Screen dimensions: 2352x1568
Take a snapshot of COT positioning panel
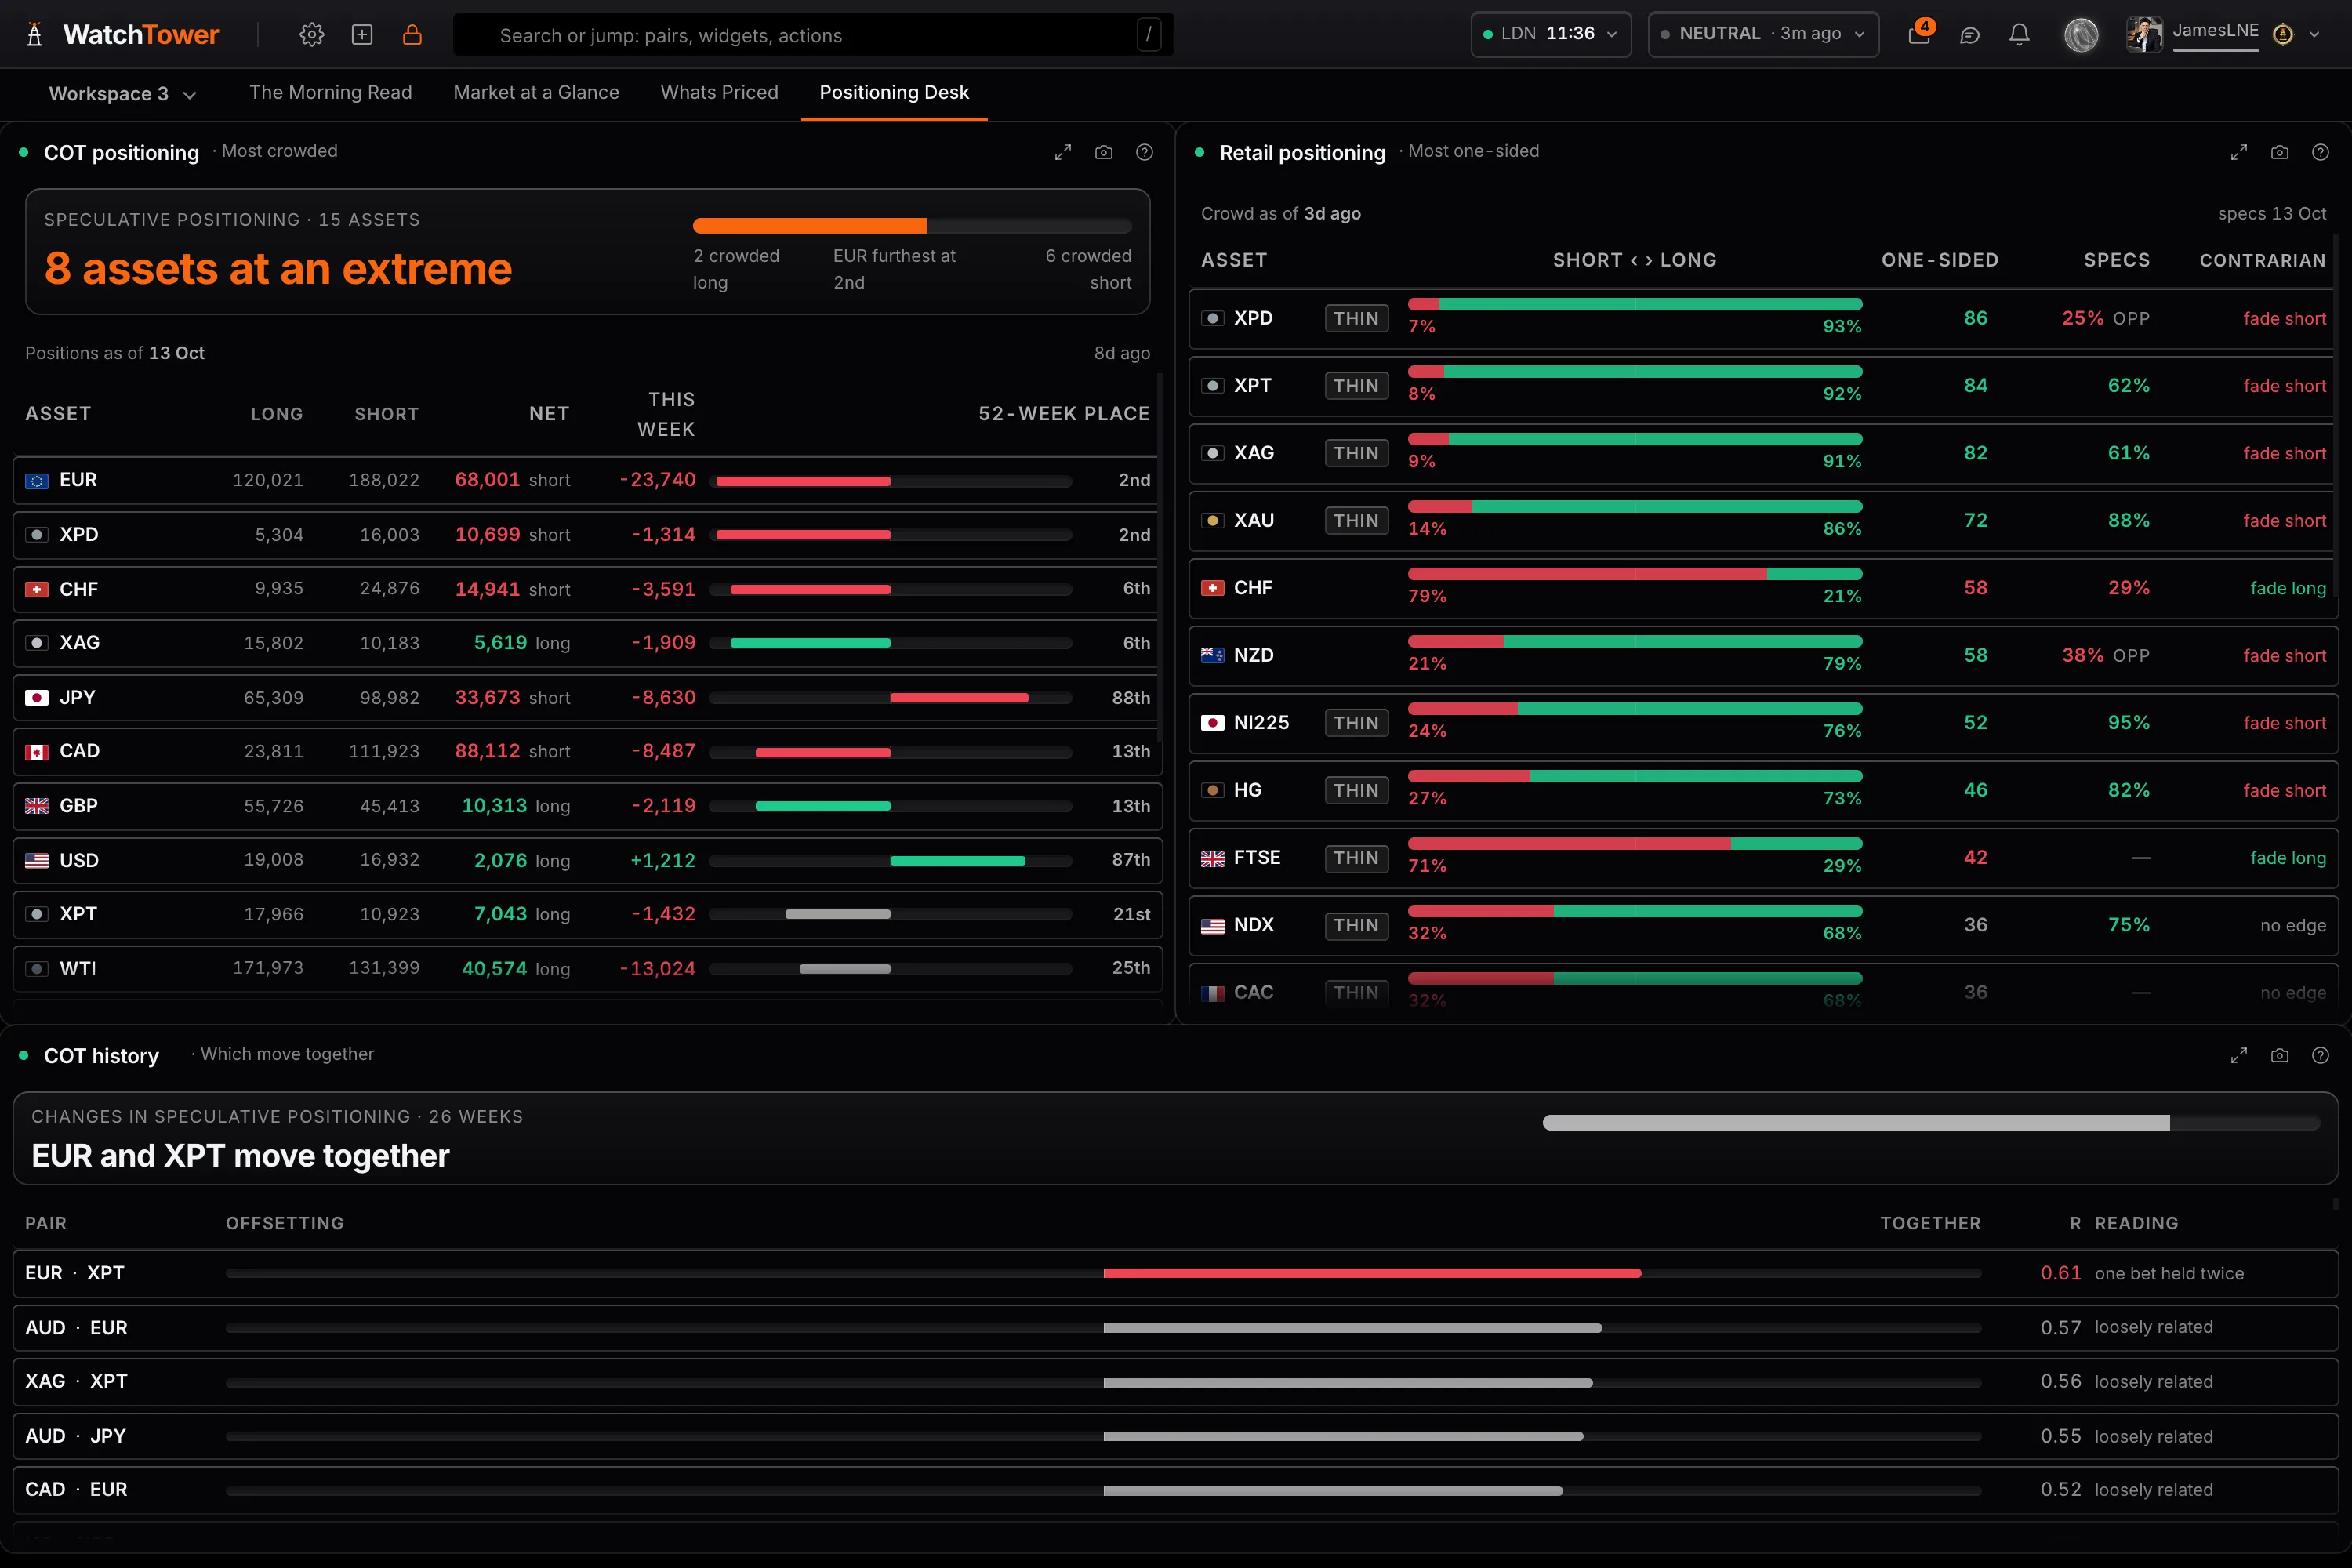click(x=1104, y=152)
